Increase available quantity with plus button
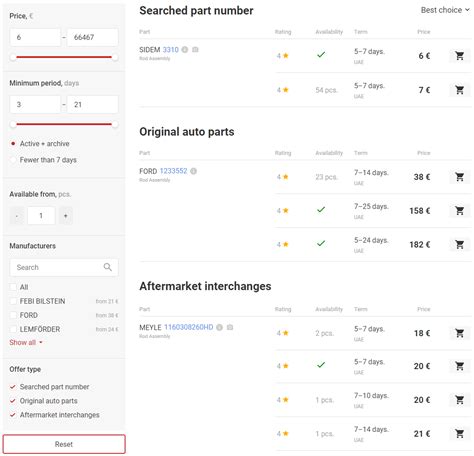Viewport: 474px width, 456px height. pyautogui.click(x=66, y=216)
